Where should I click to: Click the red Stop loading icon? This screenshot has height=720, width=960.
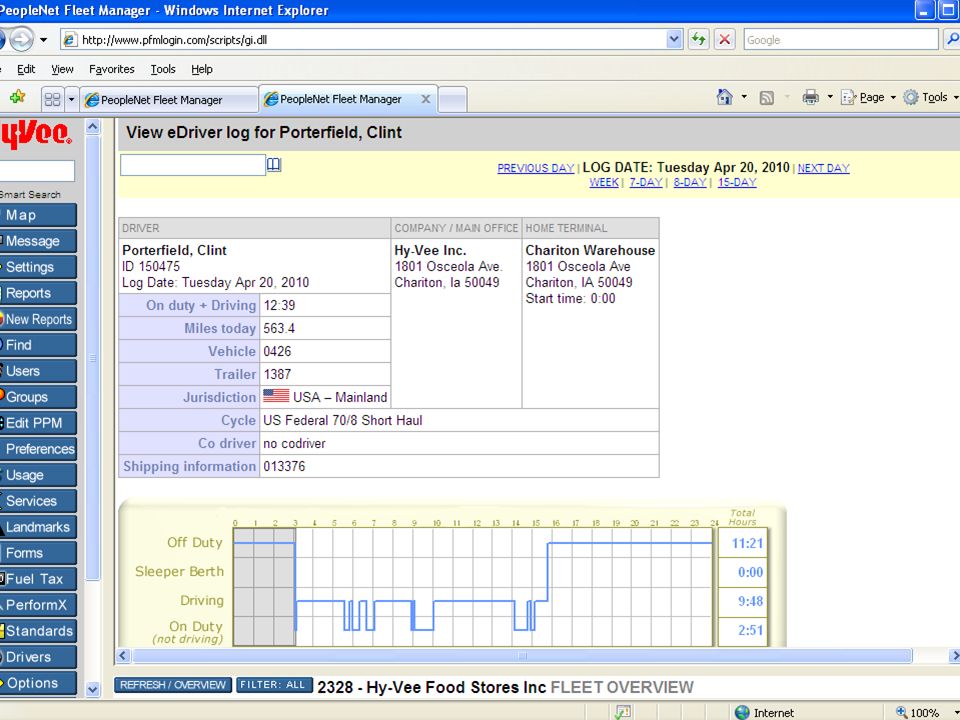tap(724, 40)
